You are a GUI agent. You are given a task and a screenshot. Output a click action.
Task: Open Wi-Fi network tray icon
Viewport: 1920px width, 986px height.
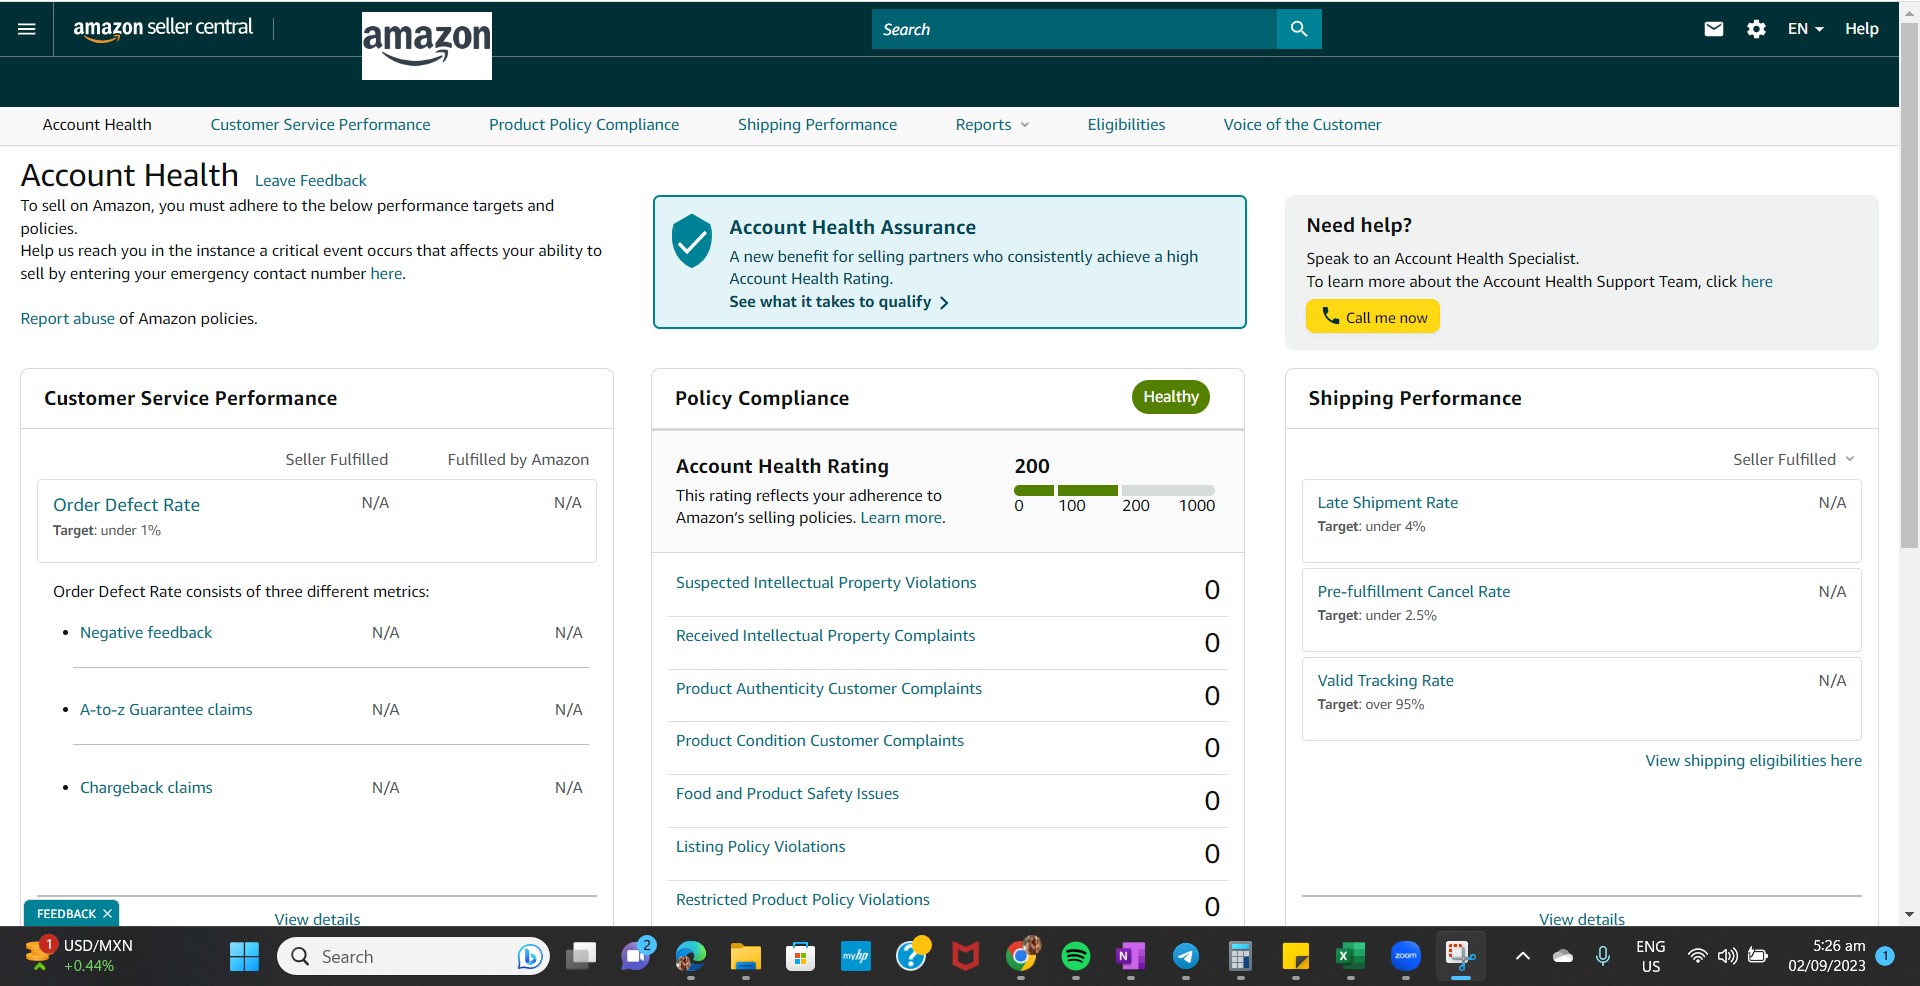pyautogui.click(x=1697, y=956)
